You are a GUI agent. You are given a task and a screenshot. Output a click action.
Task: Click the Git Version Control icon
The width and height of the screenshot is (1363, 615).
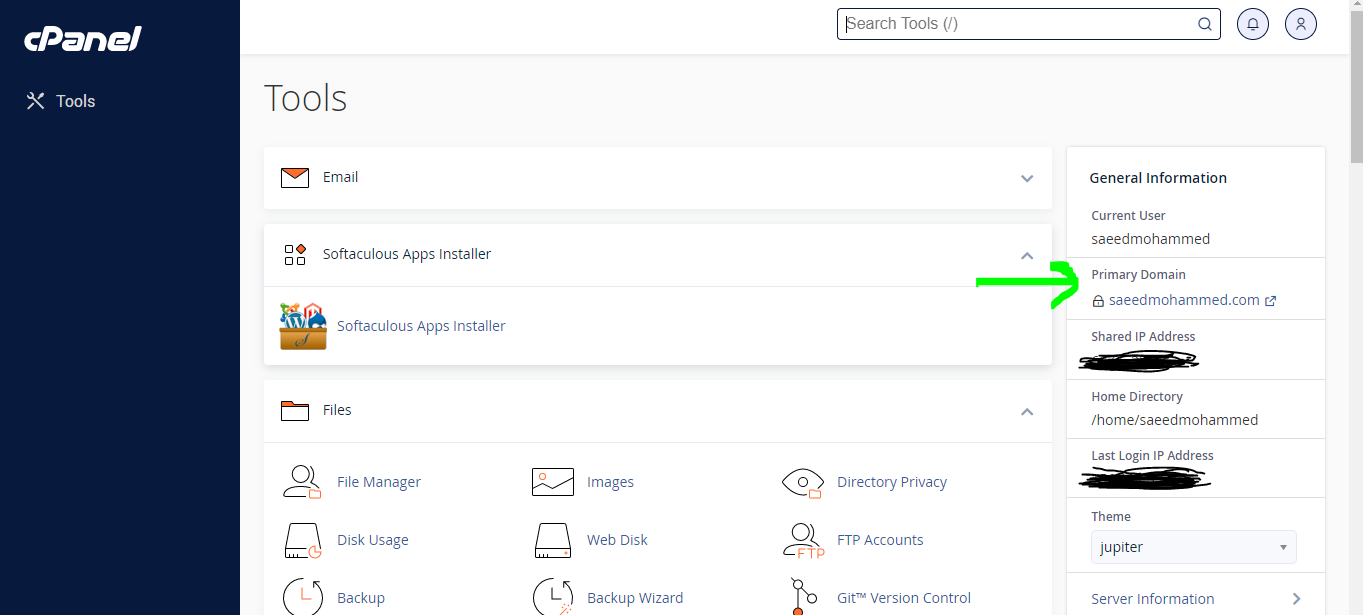coord(802,597)
